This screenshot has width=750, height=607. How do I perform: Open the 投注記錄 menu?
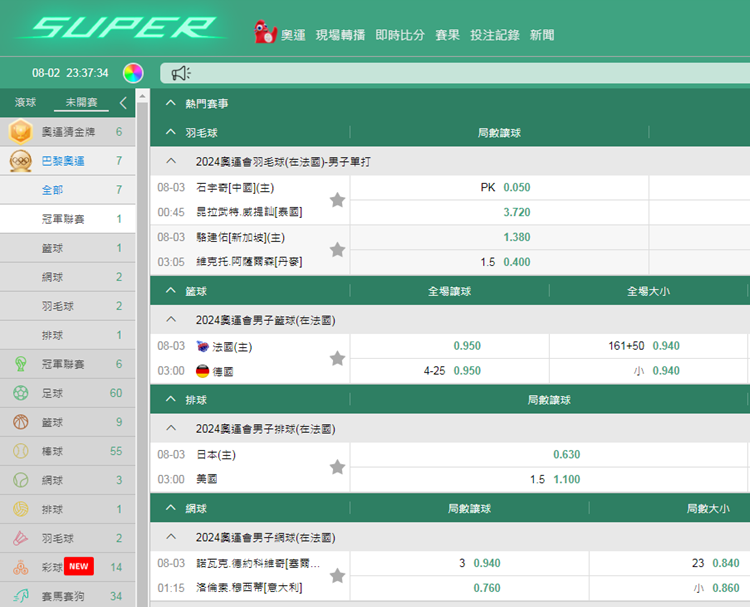(495, 35)
